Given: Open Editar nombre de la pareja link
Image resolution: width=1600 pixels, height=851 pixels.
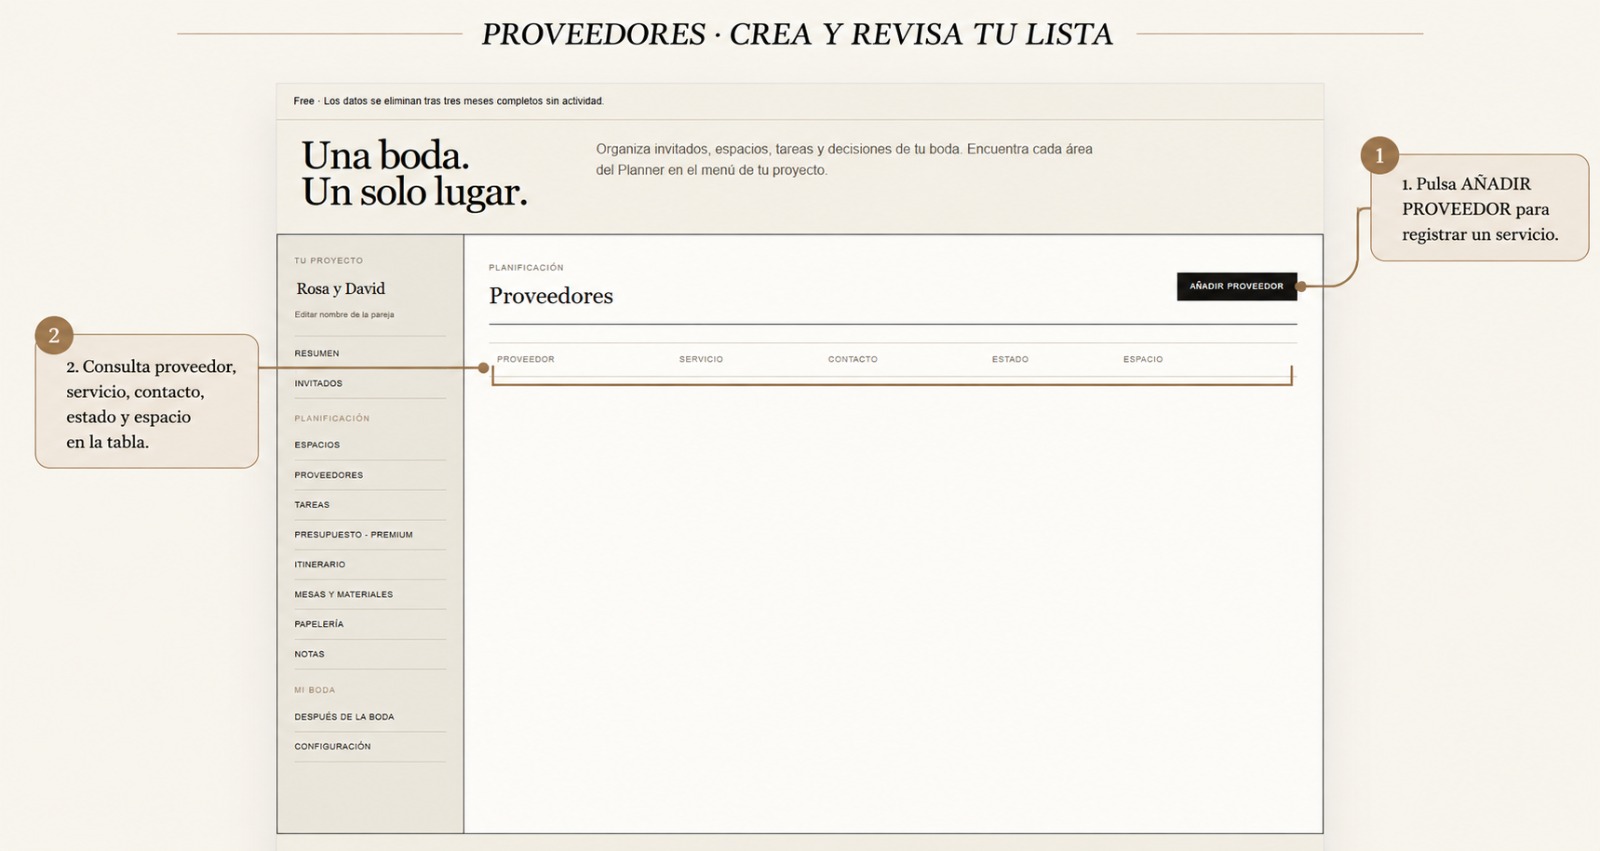Looking at the screenshot, I should [344, 314].
